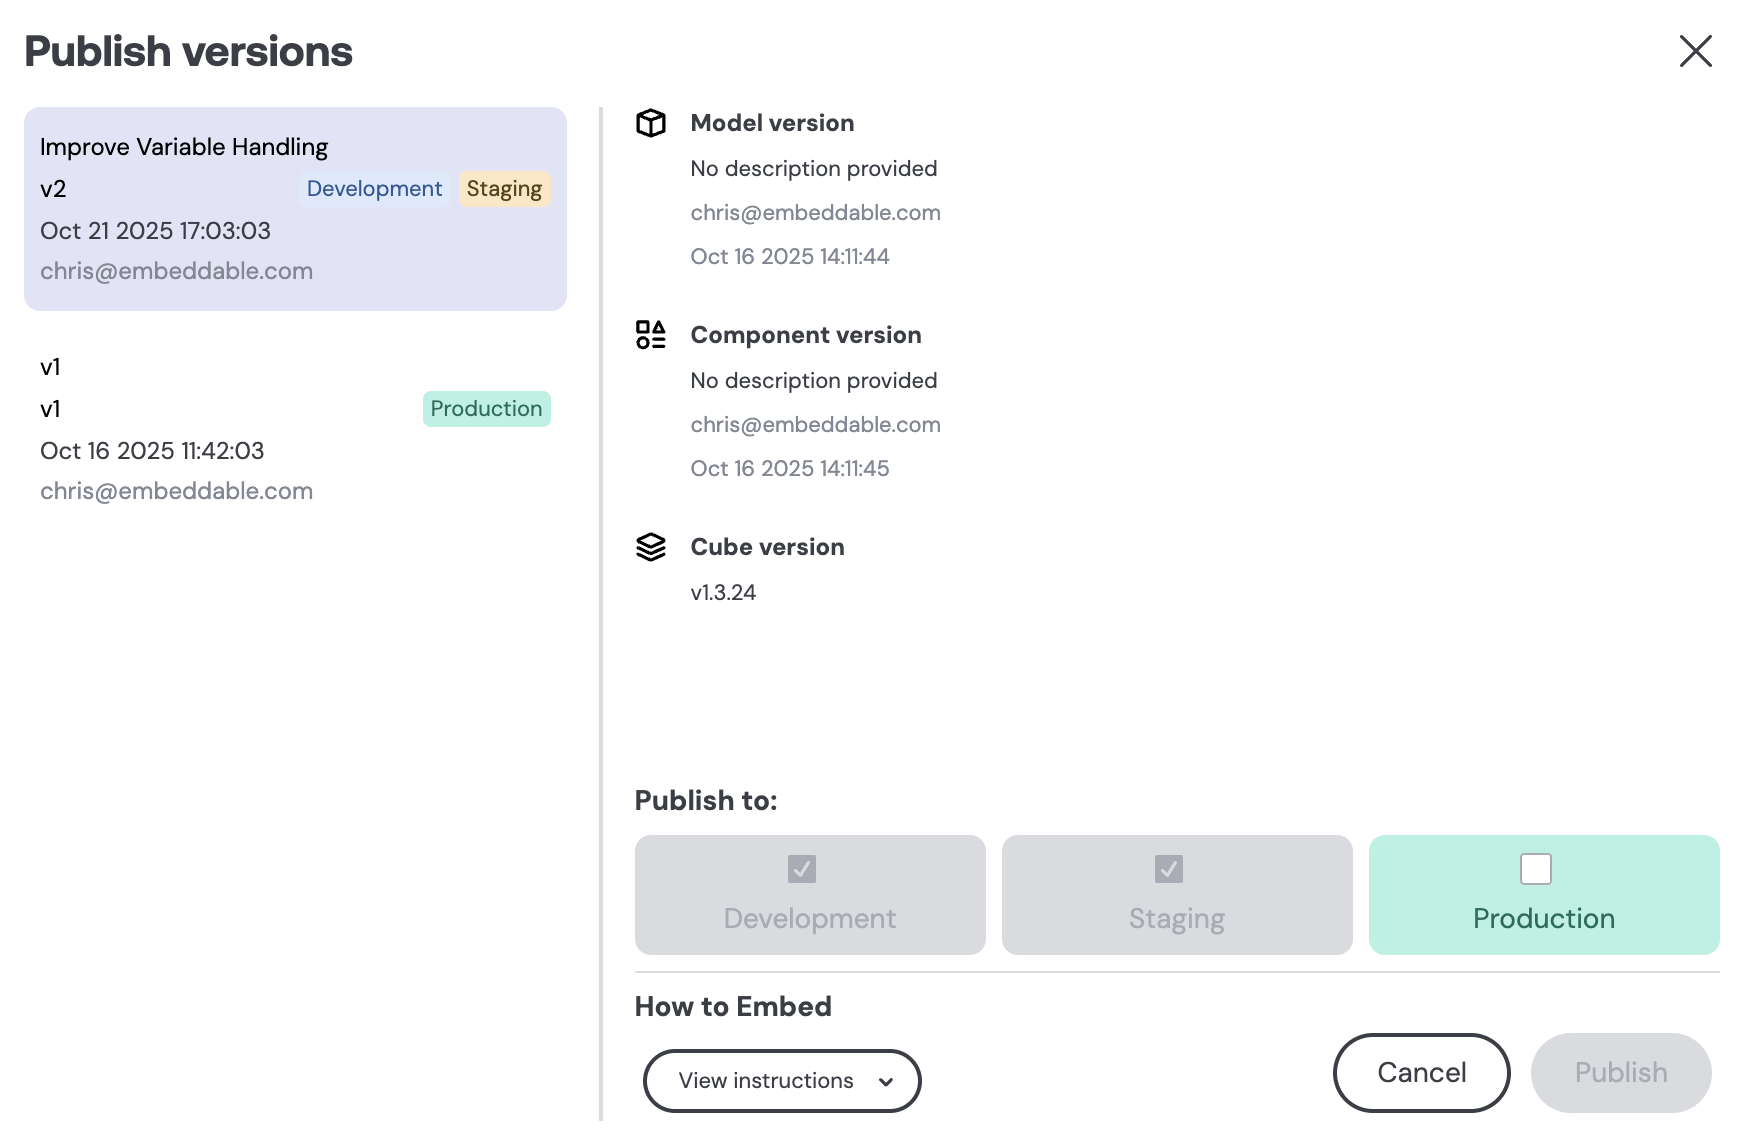
Task: Close the Publish versions dialog
Action: click(1695, 51)
